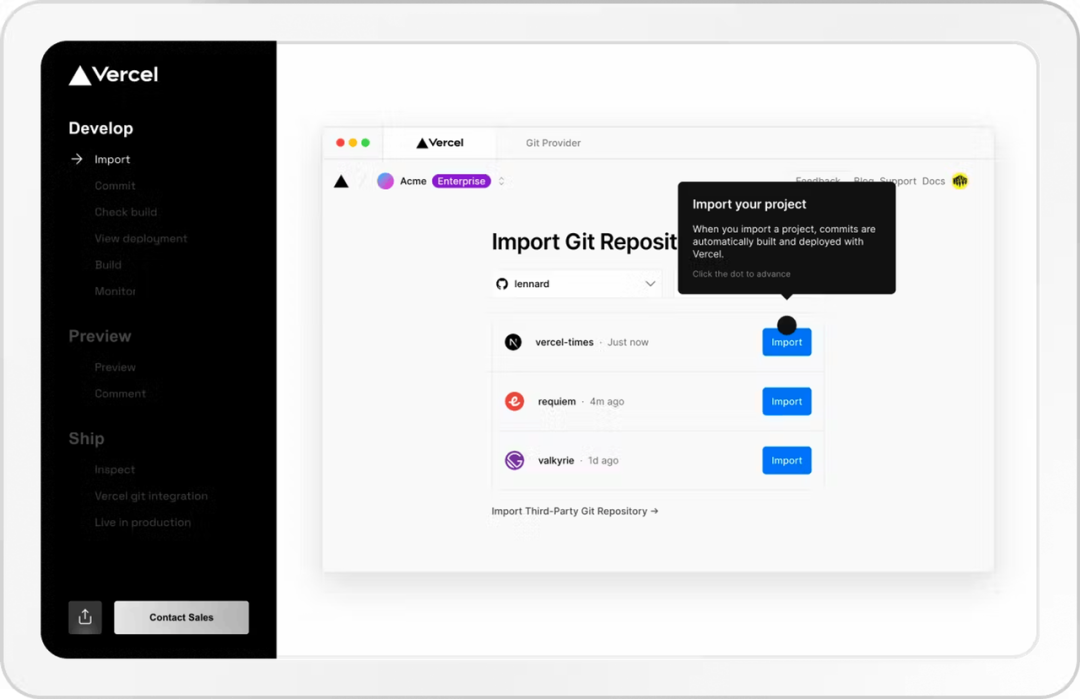This screenshot has height=699, width=1080.
Task: Click the Next.js icon beside vercel-times
Action: click(x=513, y=342)
